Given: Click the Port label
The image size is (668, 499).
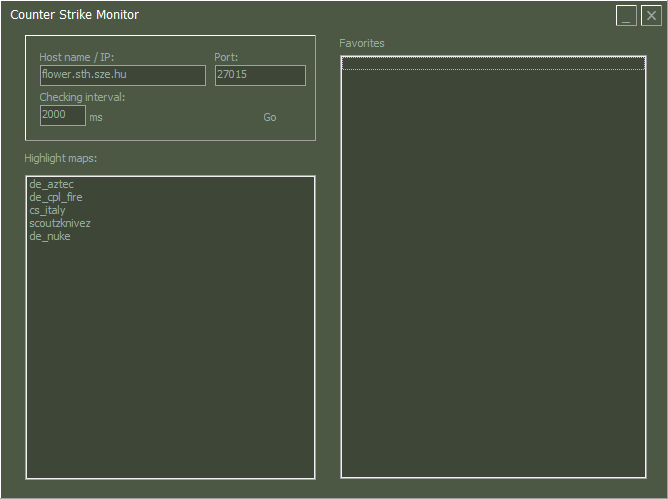Looking at the screenshot, I should pos(226,57).
